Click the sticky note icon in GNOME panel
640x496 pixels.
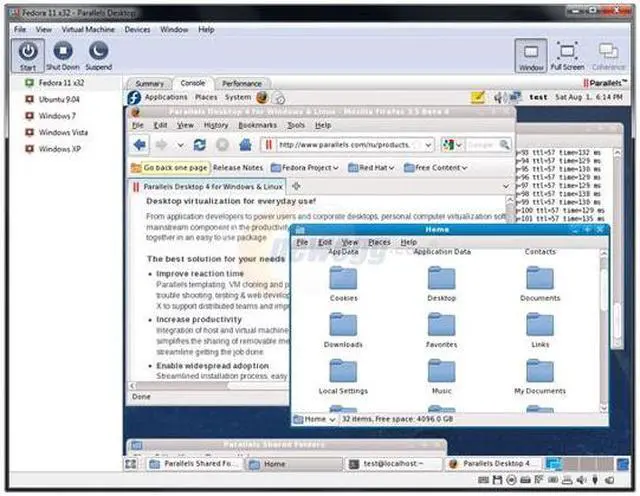point(478,97)
